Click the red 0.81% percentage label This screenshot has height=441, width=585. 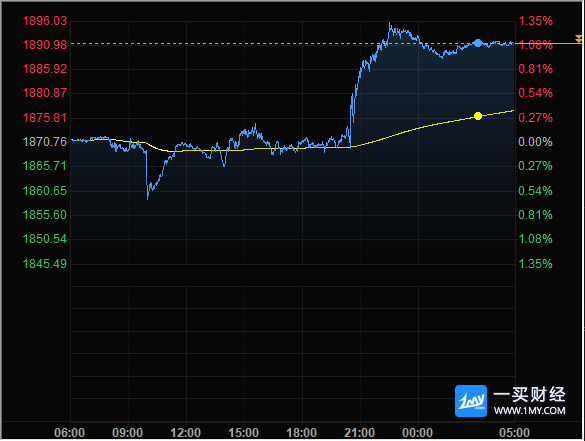point(535,69)
